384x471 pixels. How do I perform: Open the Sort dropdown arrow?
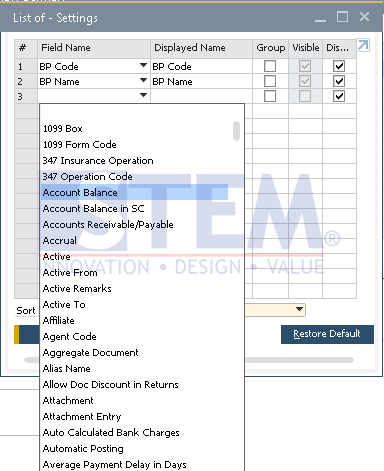click(300, 309)
